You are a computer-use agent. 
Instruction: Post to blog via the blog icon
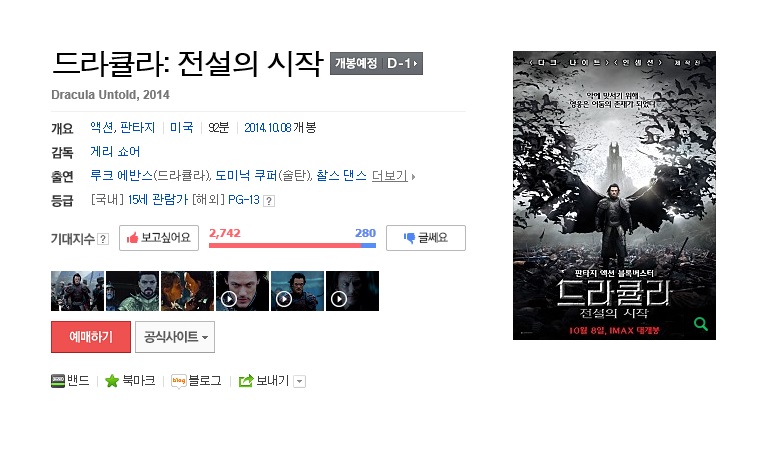click(179, 380)
